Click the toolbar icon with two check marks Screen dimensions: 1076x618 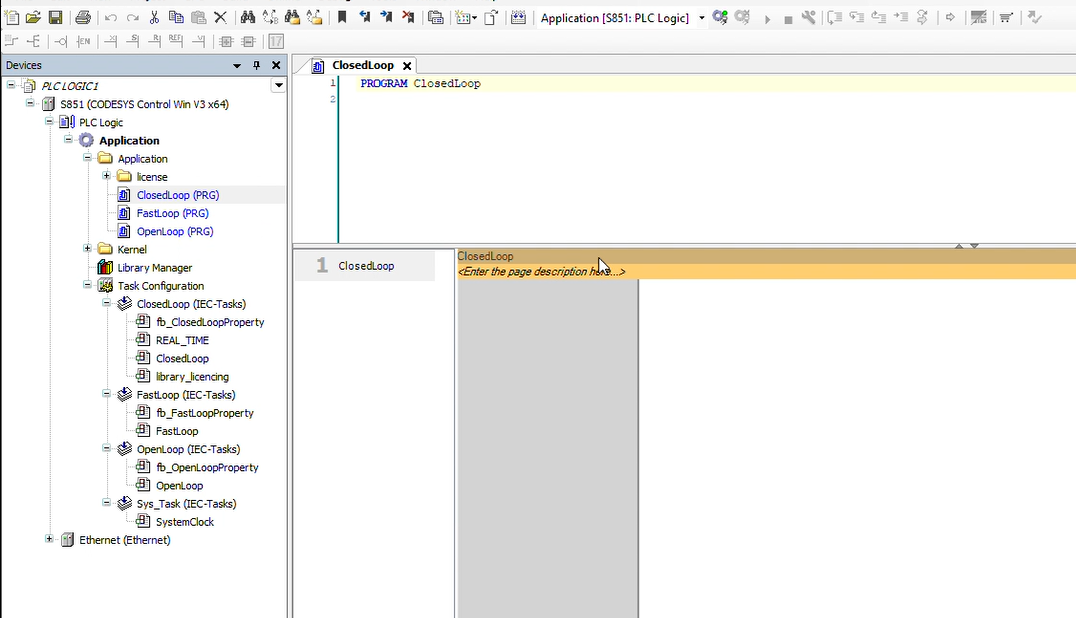click(x=1034, y=18)
